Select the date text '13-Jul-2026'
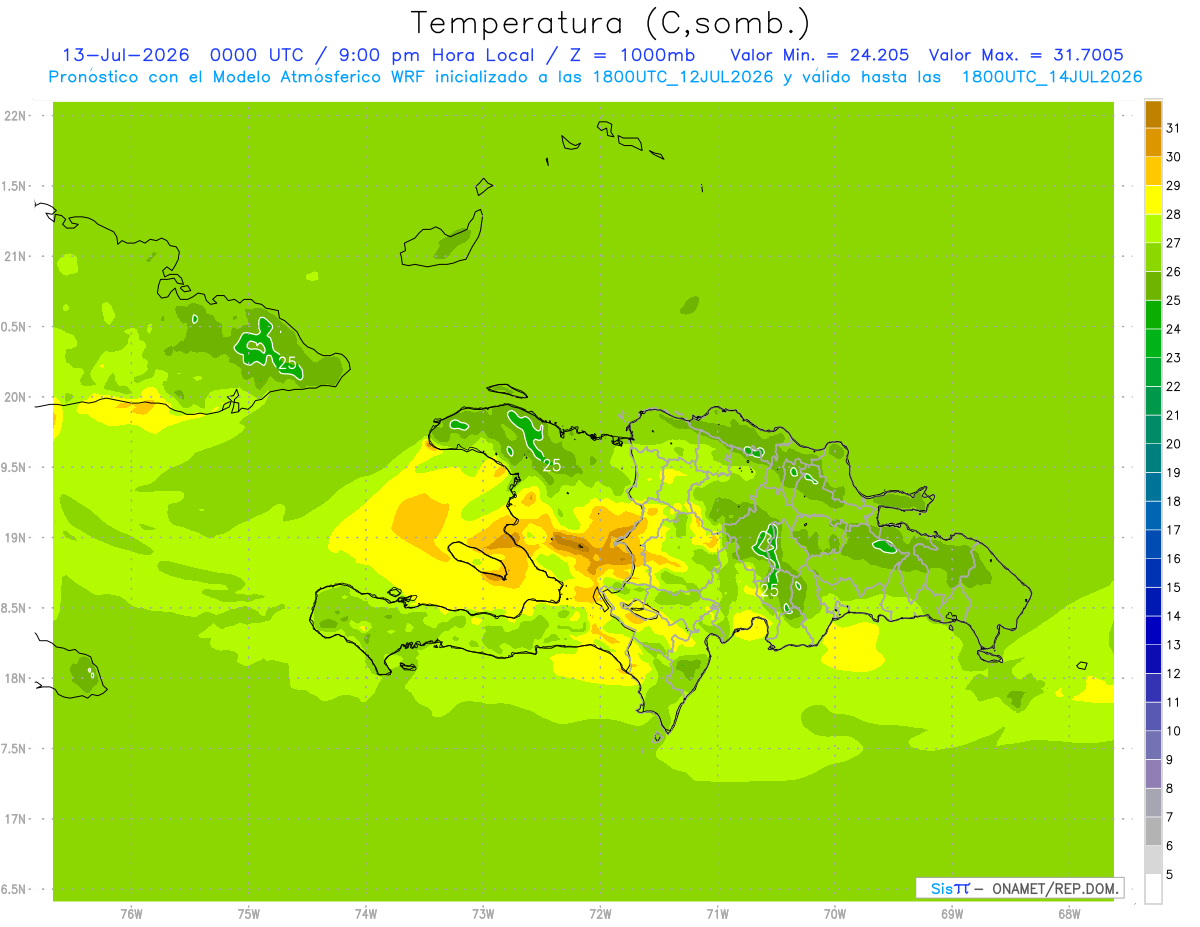Image resolution: width=1200 pixels, height=927 pixels. (126, 55)
